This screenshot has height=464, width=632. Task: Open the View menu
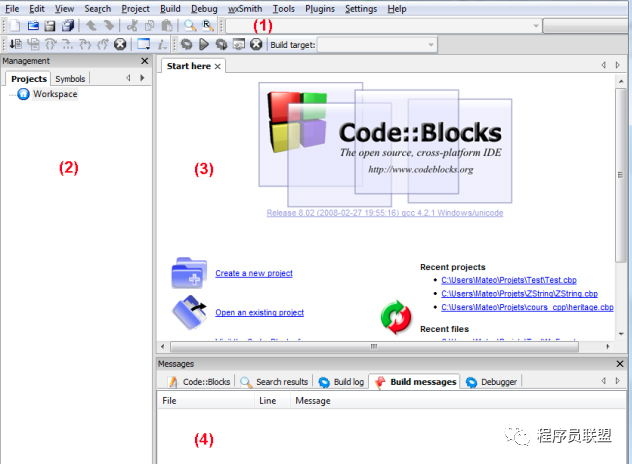[x=64, y=8]
